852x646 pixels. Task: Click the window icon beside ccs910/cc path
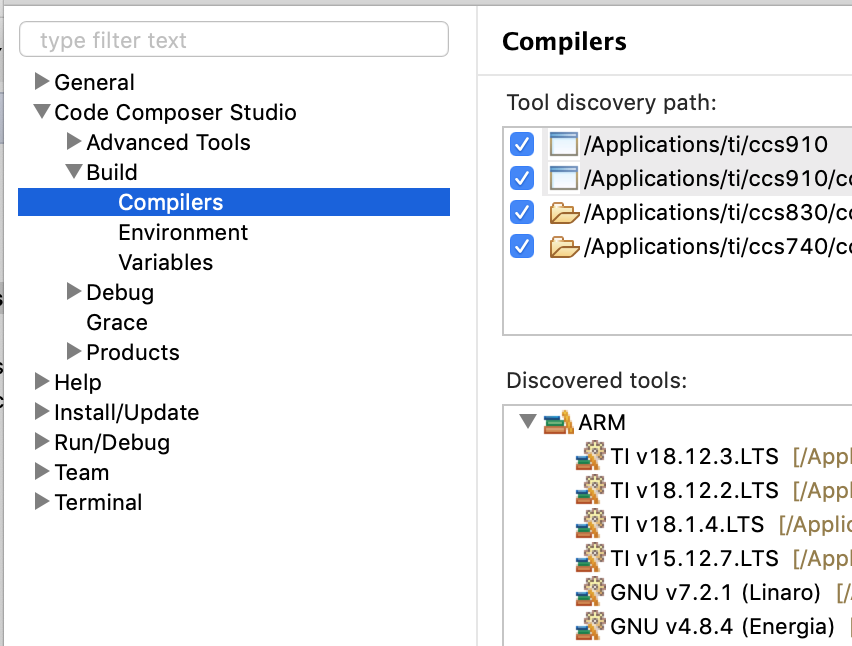563,178
